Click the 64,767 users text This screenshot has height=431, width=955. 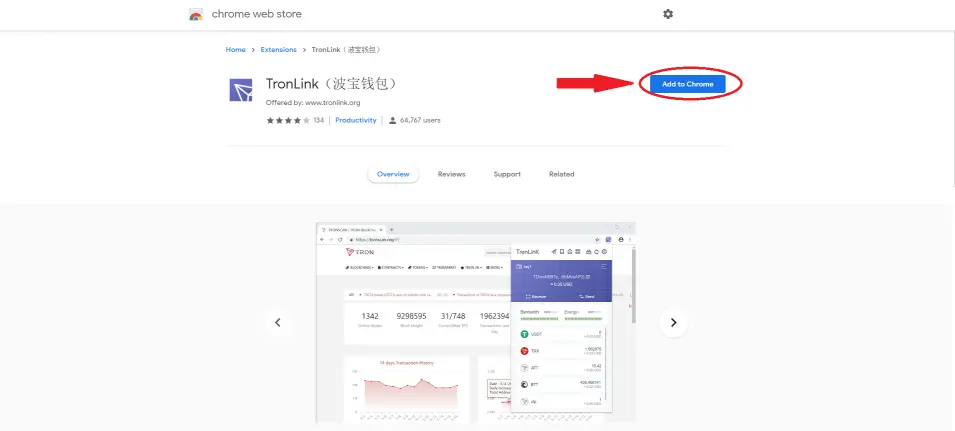click(x=420, y=121)
